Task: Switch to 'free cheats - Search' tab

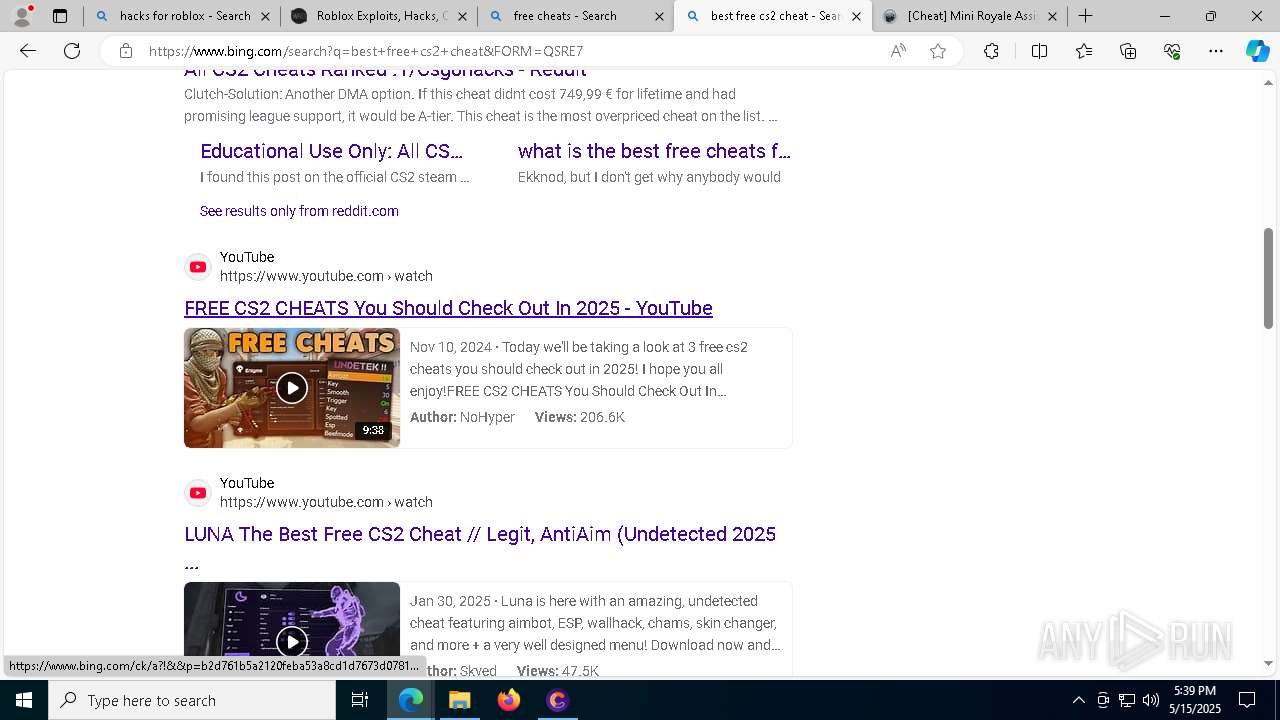Action: [576, 16]
